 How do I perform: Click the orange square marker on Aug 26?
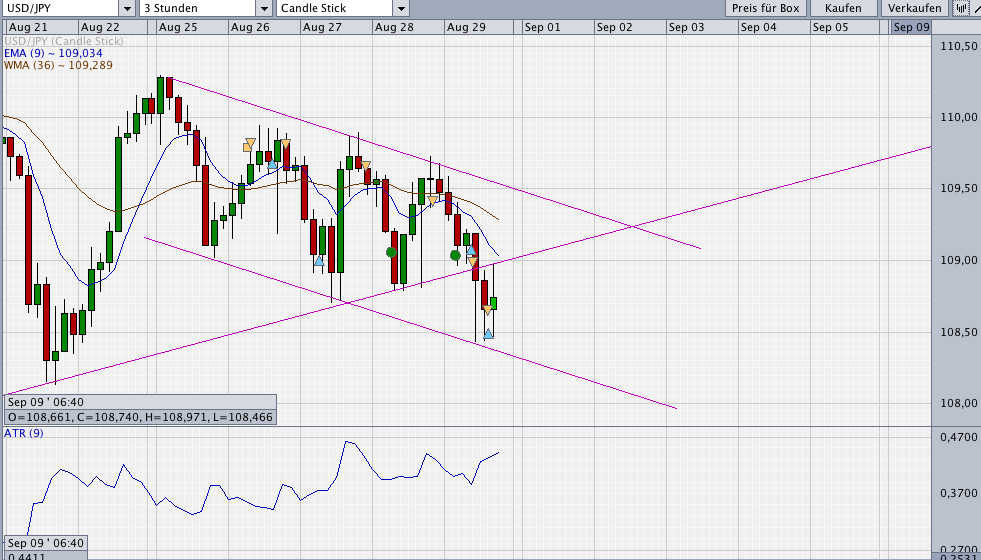[247, 147]
